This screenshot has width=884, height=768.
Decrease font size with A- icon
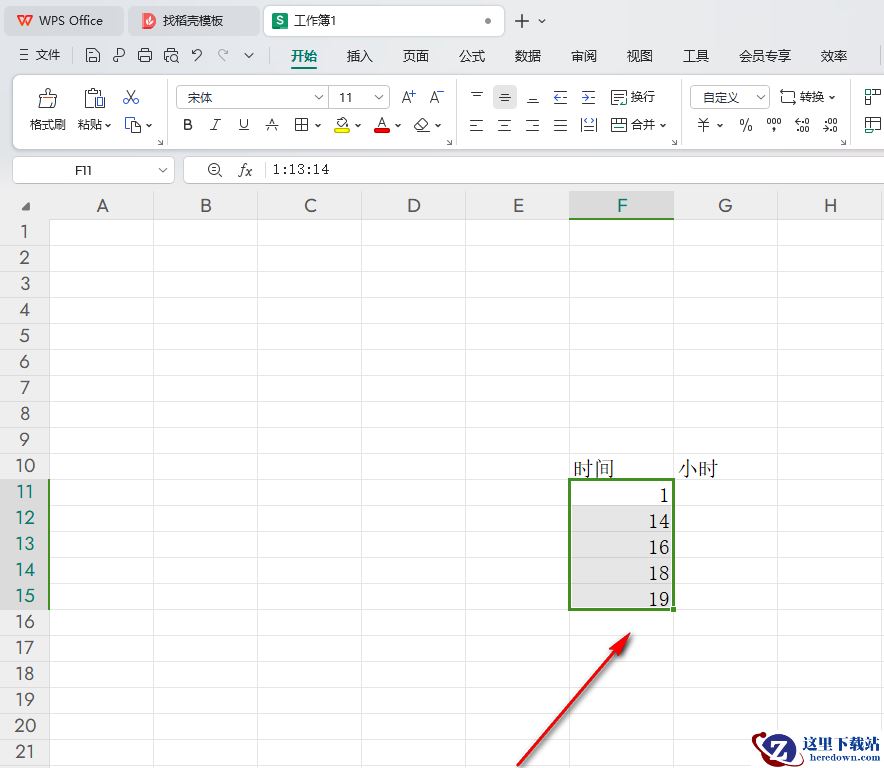pyautogui.click(x=436, y=97)
